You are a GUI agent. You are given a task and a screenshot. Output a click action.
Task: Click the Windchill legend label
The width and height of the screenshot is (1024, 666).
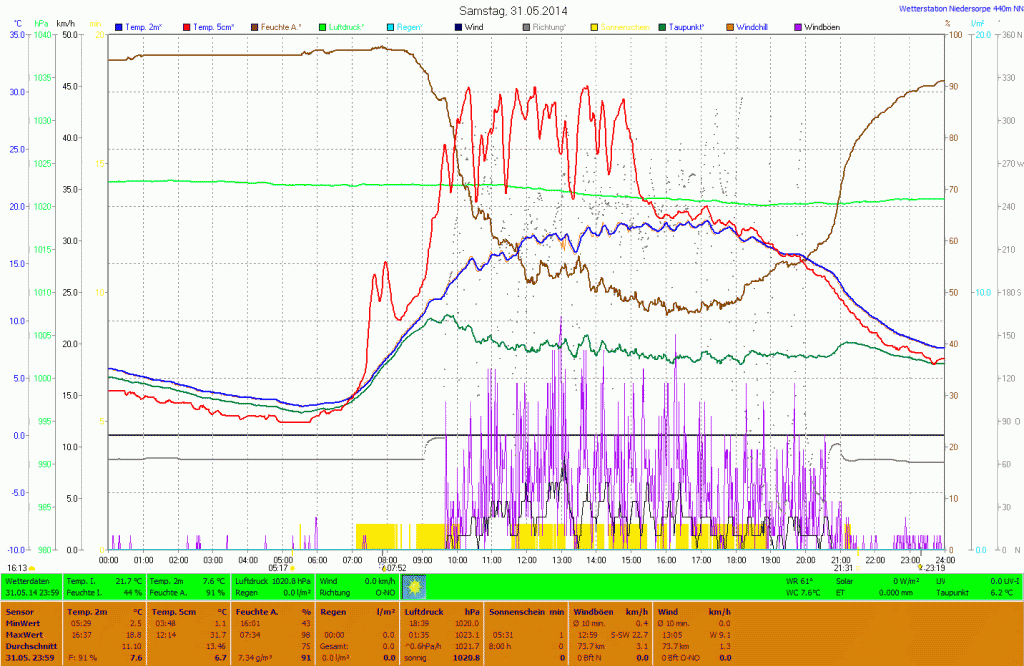tap(759, 26)
